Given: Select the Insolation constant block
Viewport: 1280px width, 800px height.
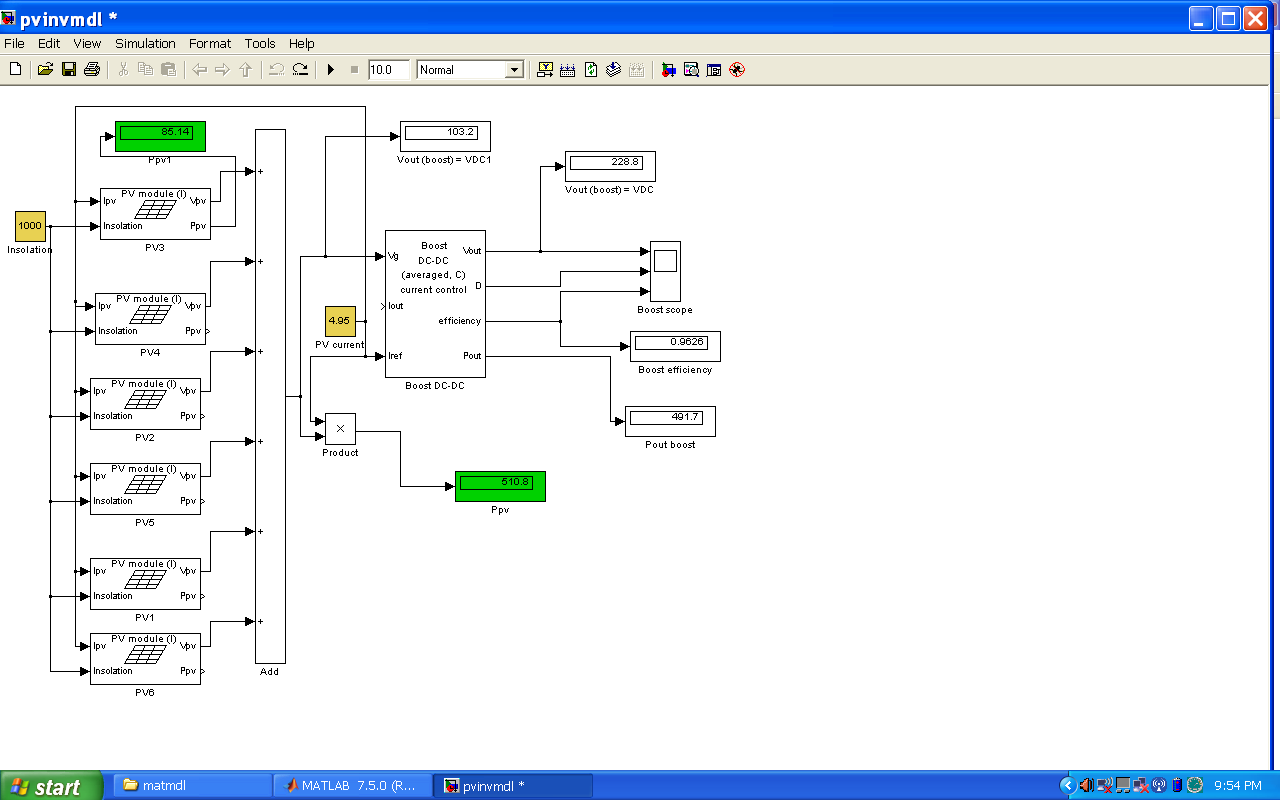Looking at the screenshot, I should [x=30, y=226].
